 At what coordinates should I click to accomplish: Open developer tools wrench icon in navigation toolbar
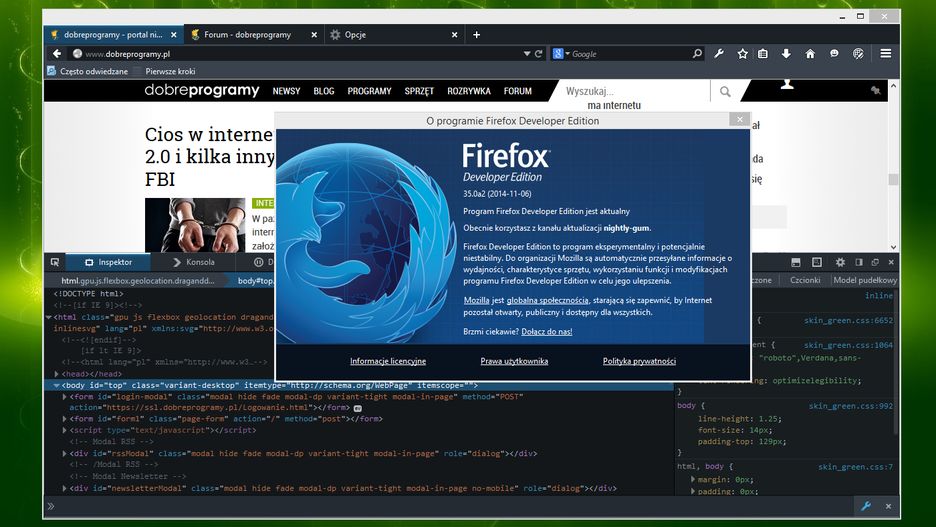719,54
